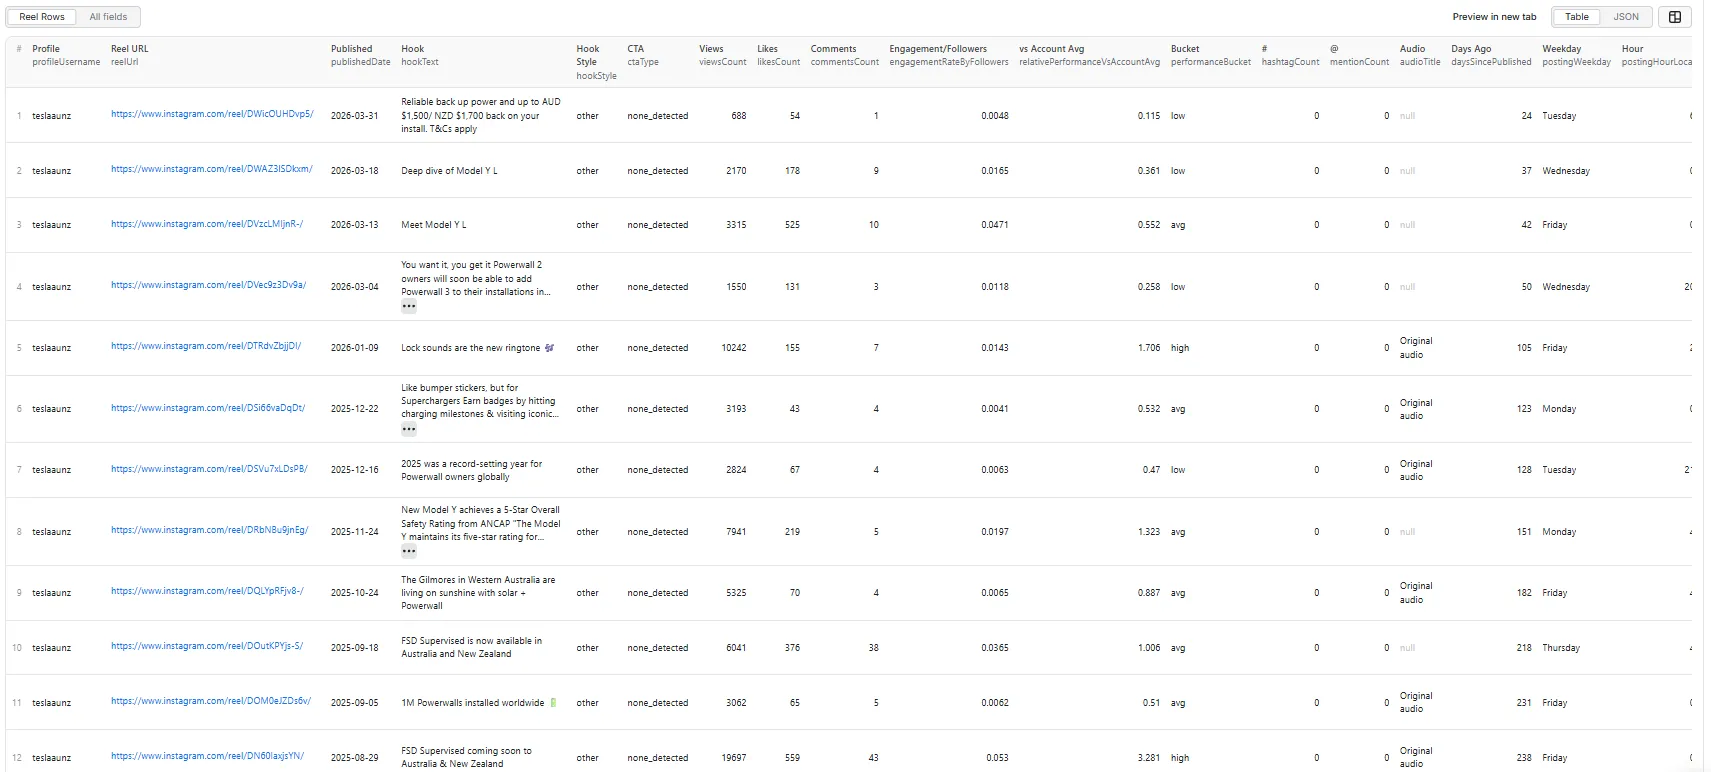Click the Profile column header

[x=66, y=55]
